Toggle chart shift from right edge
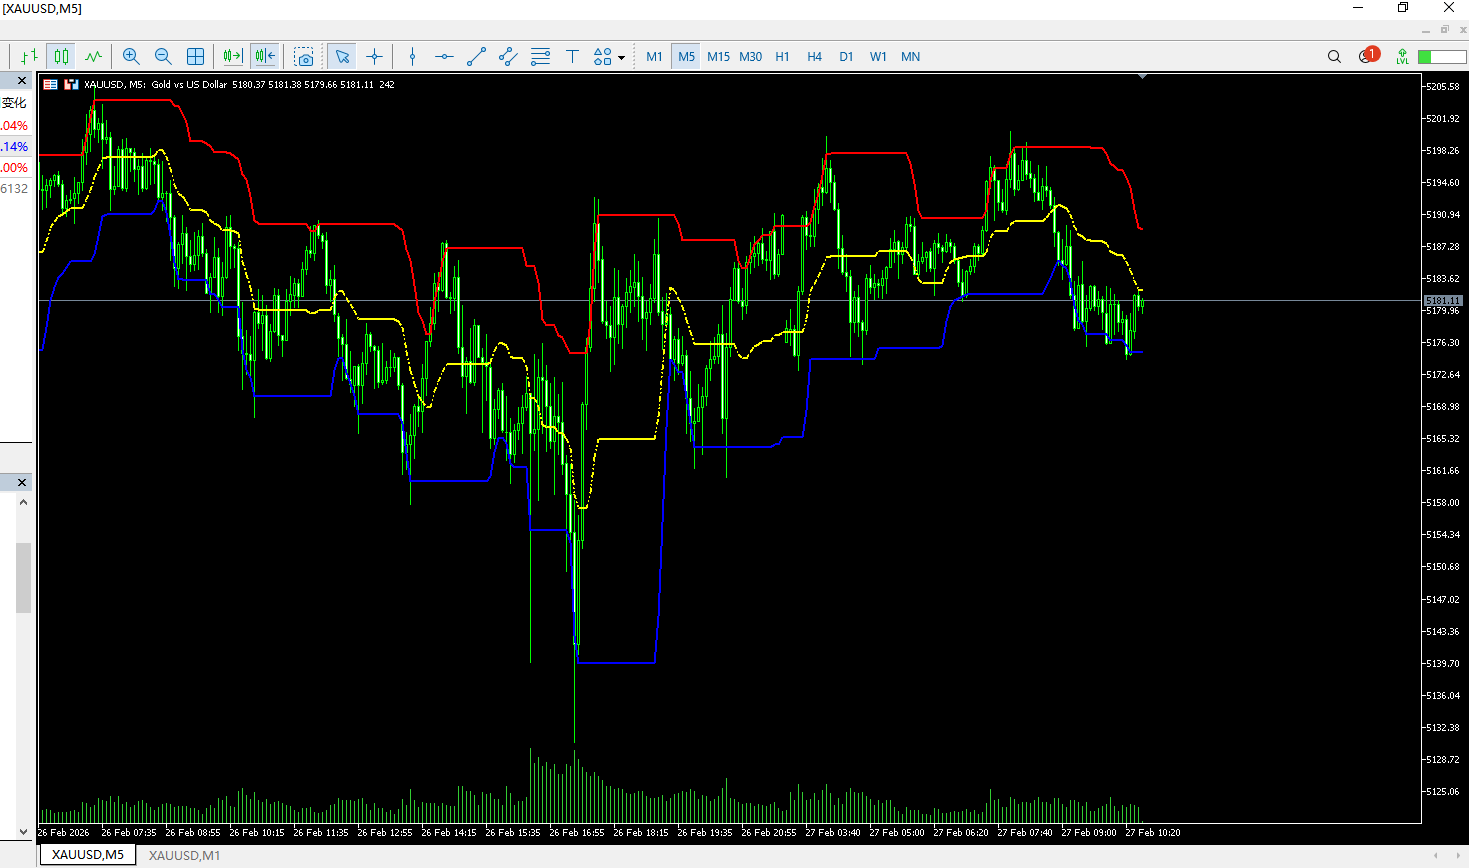Image resolution: width=1469 pixels, height=868 pixels. pyautogui.click(x=265, y=57)
